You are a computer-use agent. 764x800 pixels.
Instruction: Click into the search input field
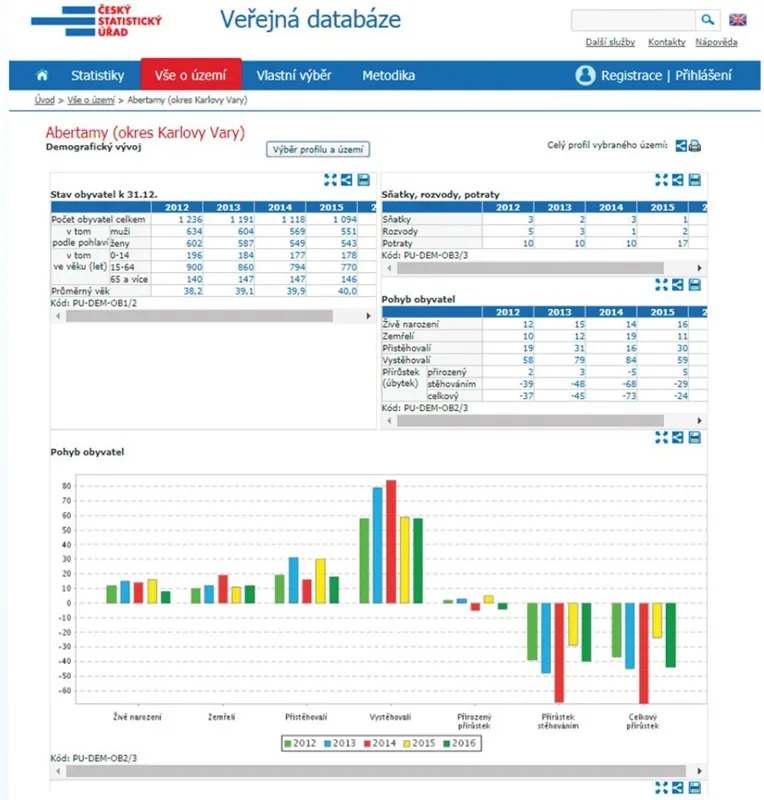pyautogui.click(x=633, y=20)
